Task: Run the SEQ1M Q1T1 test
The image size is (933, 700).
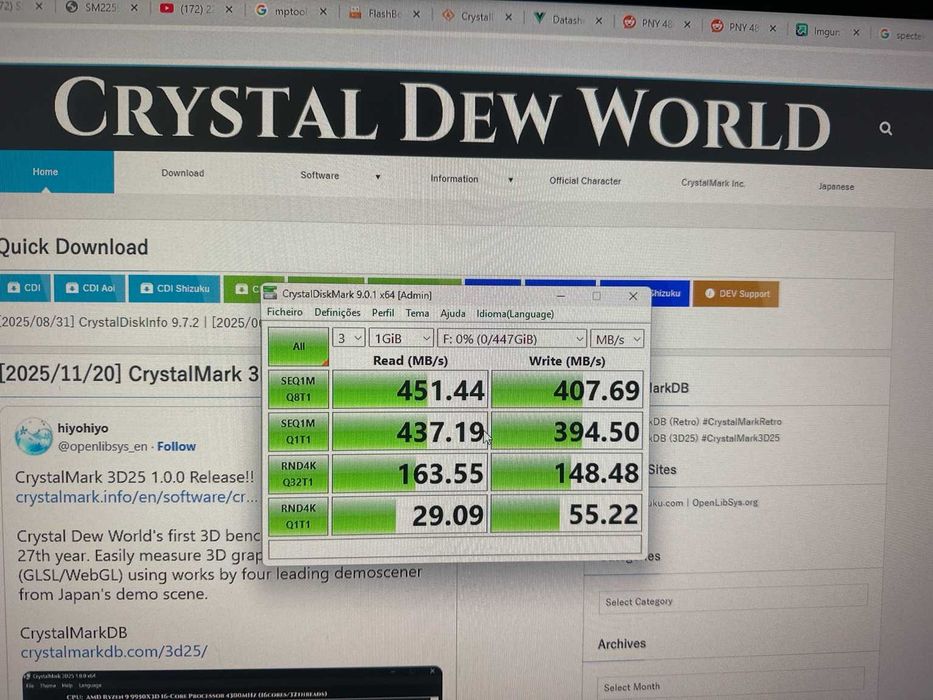Action: pos(298,431)
